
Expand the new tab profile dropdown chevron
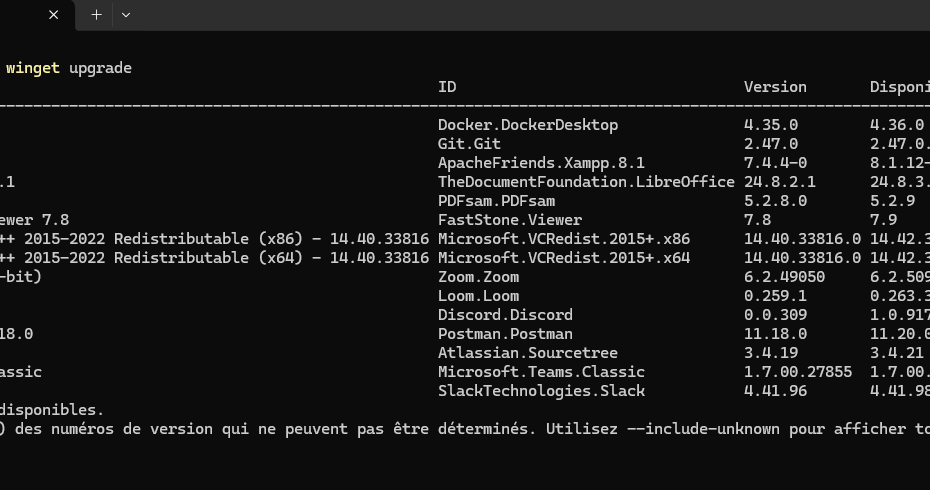tap(126, 15)
